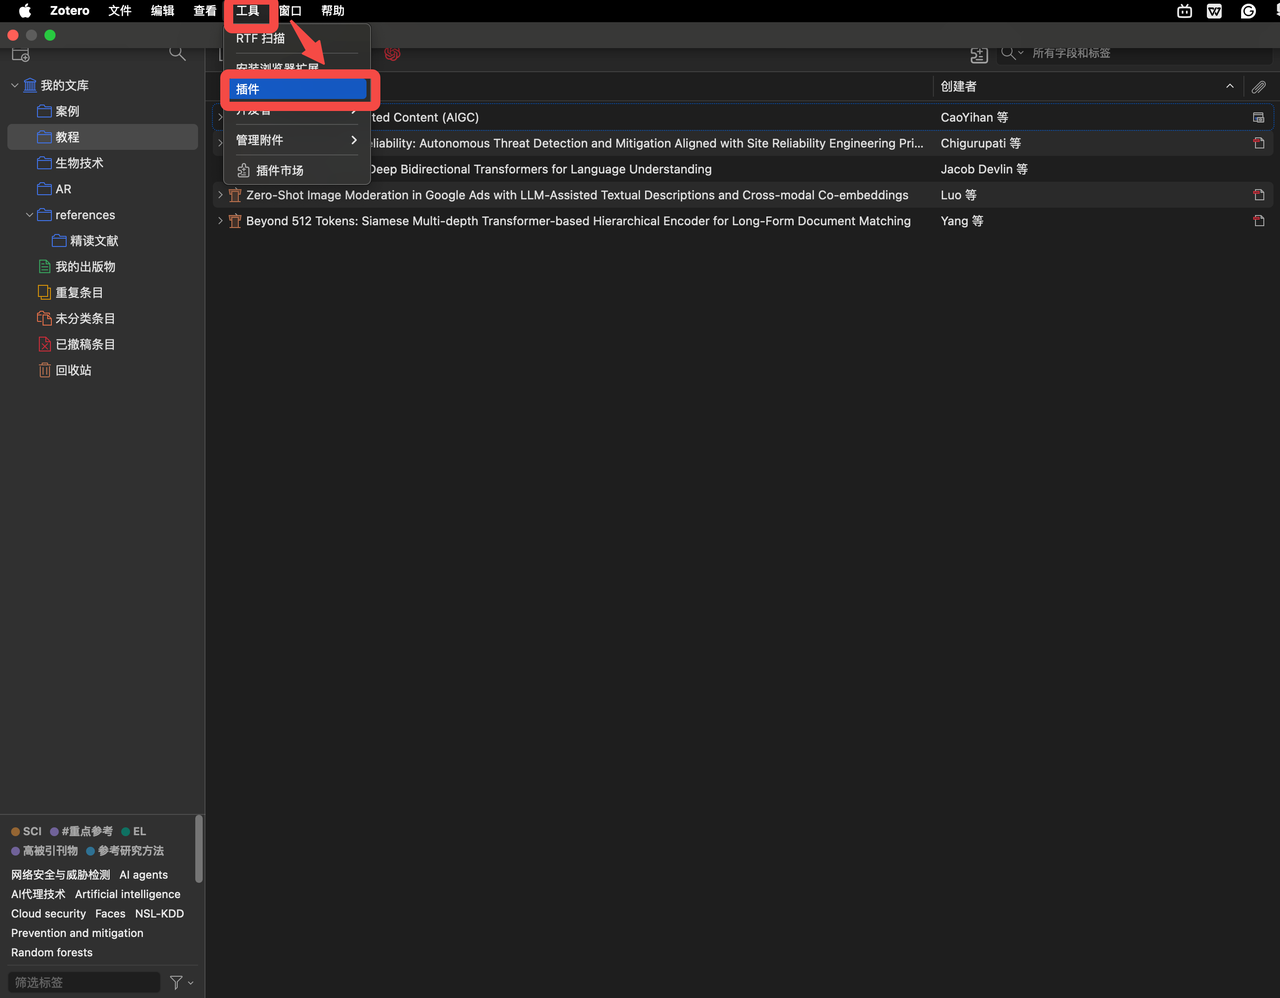
Task: Select the AR collection
Action: tap(102, 189)
